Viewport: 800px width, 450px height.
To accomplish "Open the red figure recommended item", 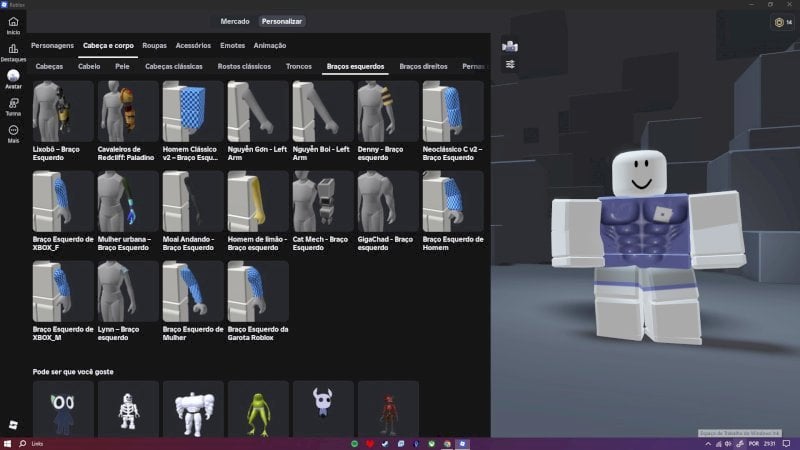I will 388,410.
